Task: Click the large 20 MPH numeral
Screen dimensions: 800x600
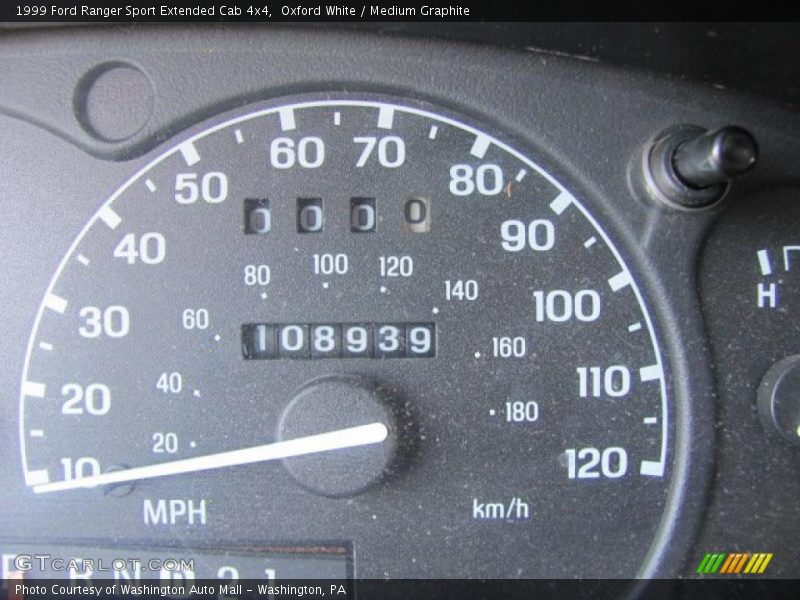Action: (86, 399)
